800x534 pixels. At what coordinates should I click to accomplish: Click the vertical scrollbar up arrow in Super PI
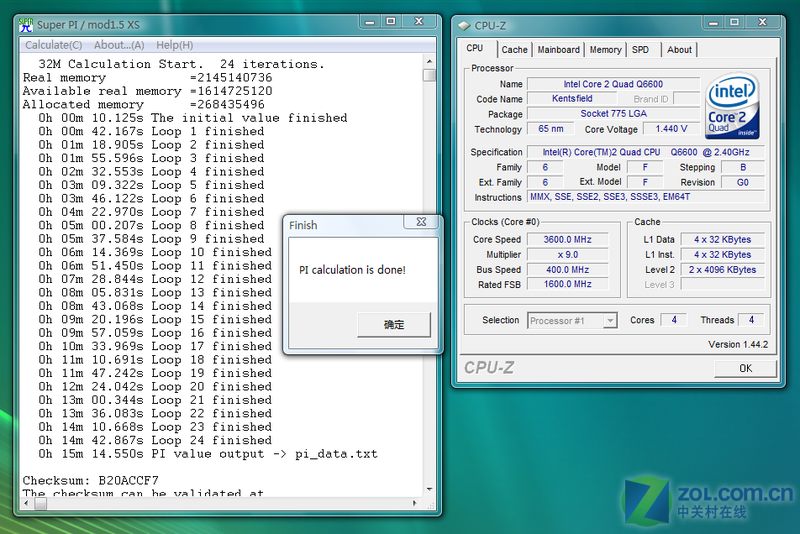click(430, 61)
